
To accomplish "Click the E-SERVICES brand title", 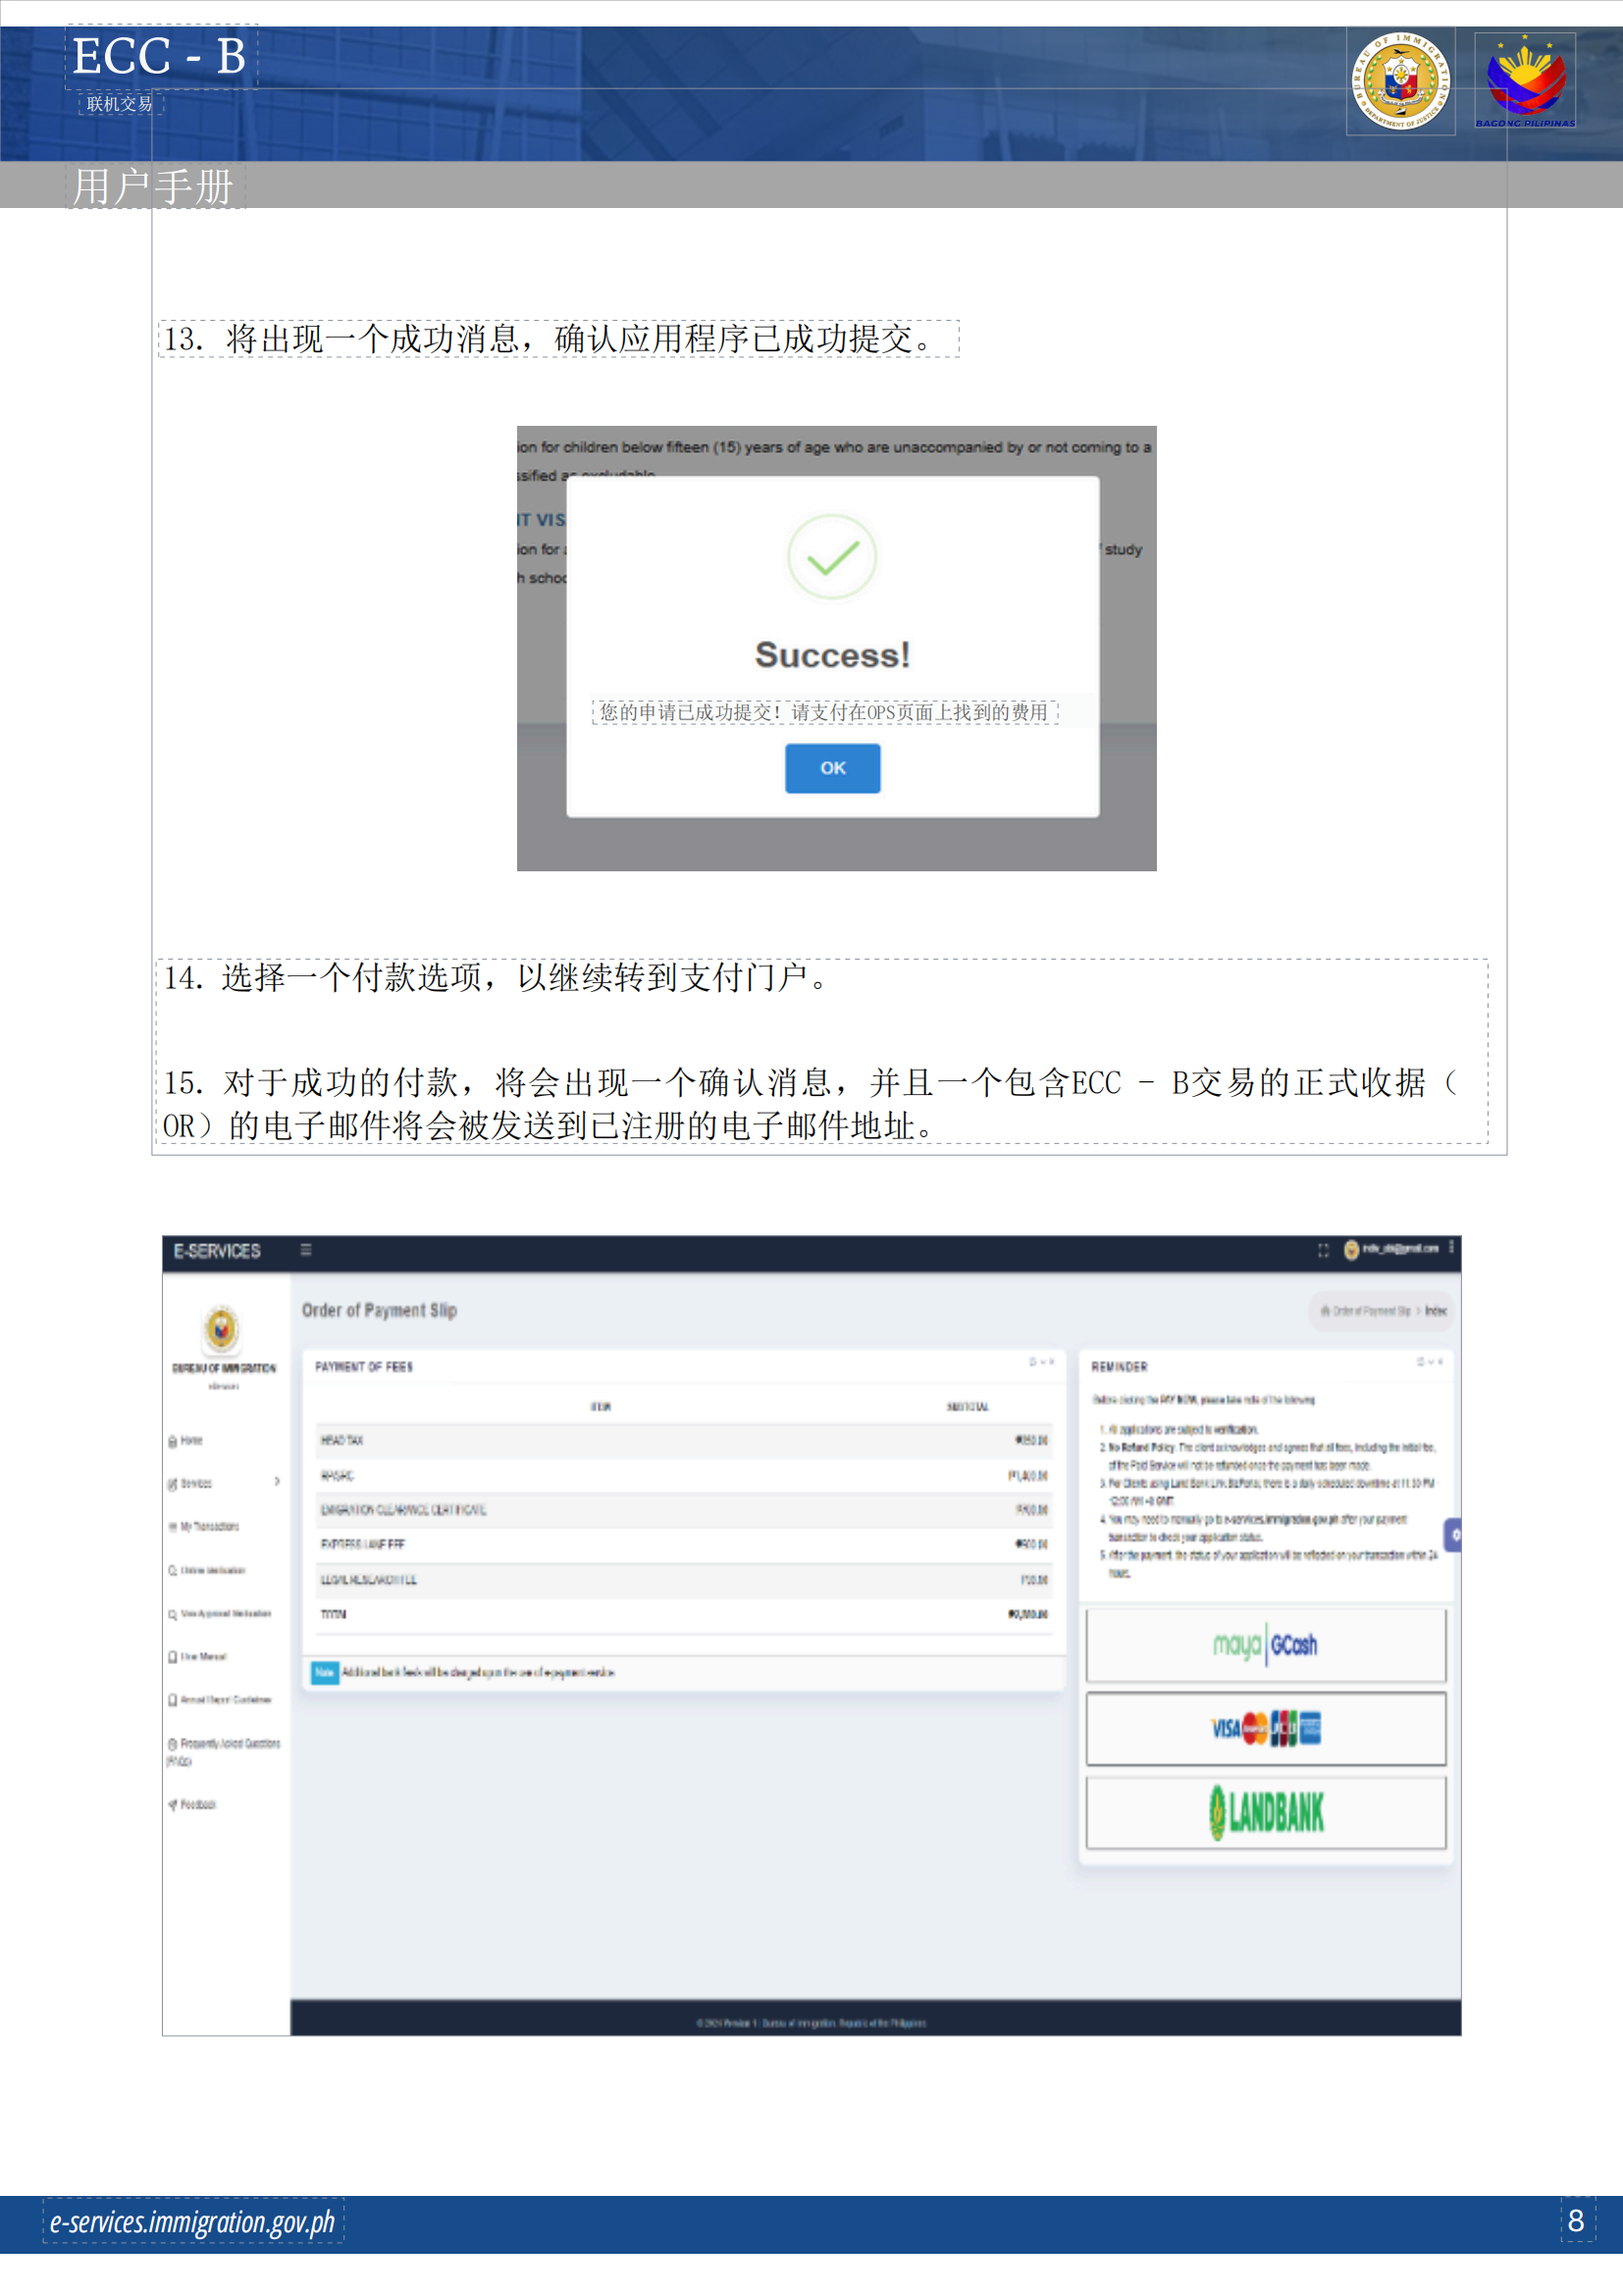I will tap(217, 1251).
